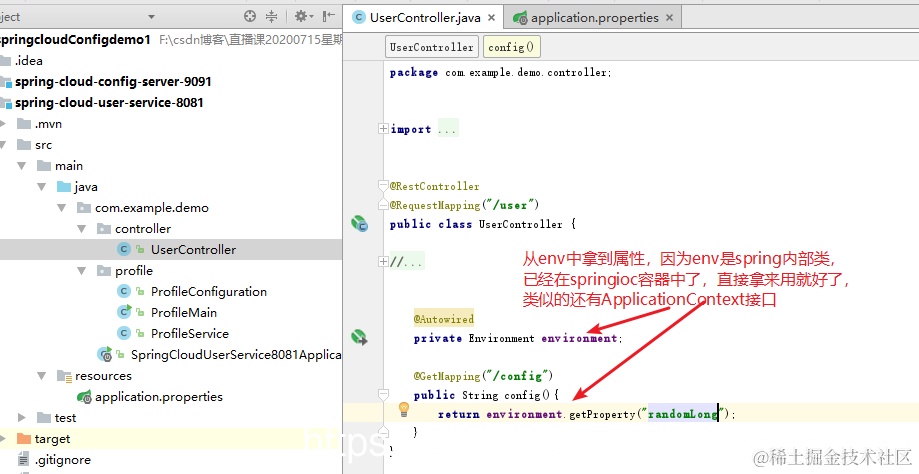Click the yellow intention light bulb

click(x=404, y=409)
